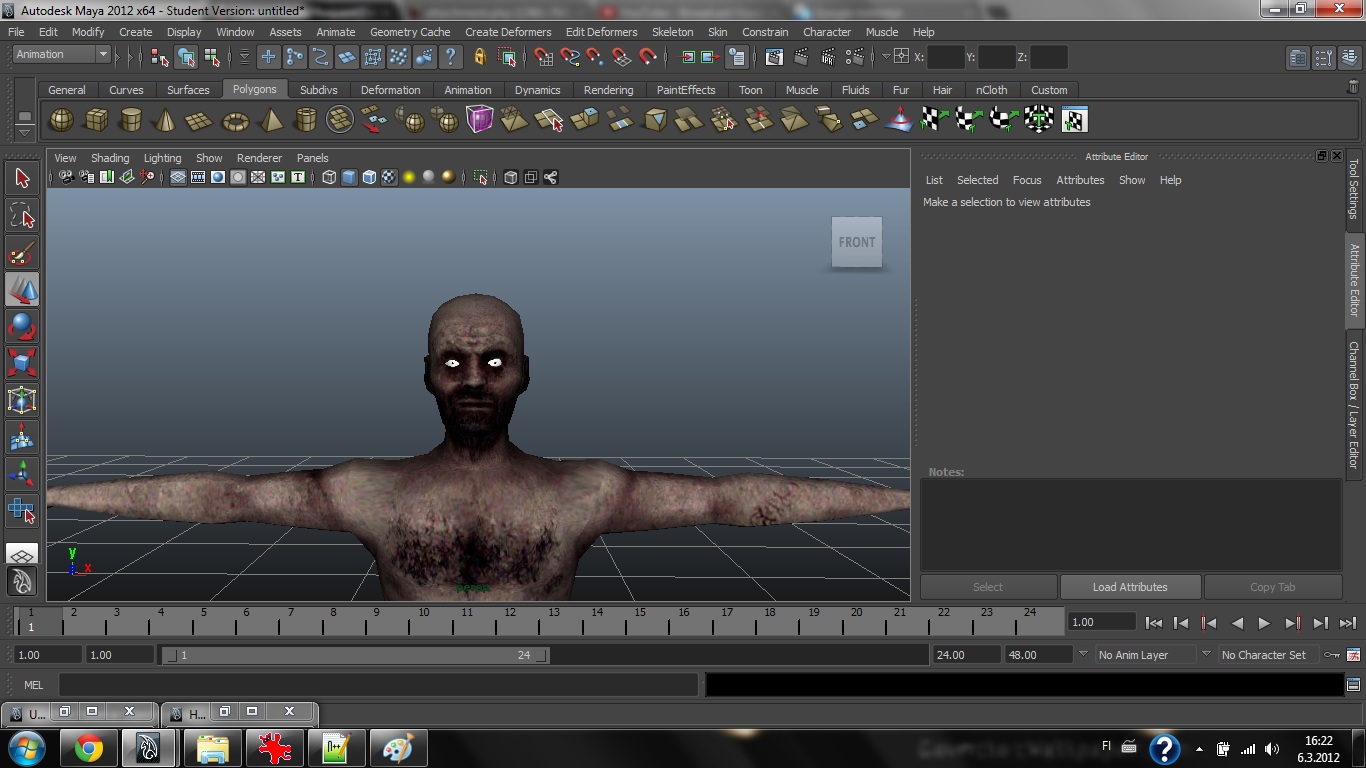Click the playback range slider bar
Viewport: 1366px width, 768px height.
(355, 655)
